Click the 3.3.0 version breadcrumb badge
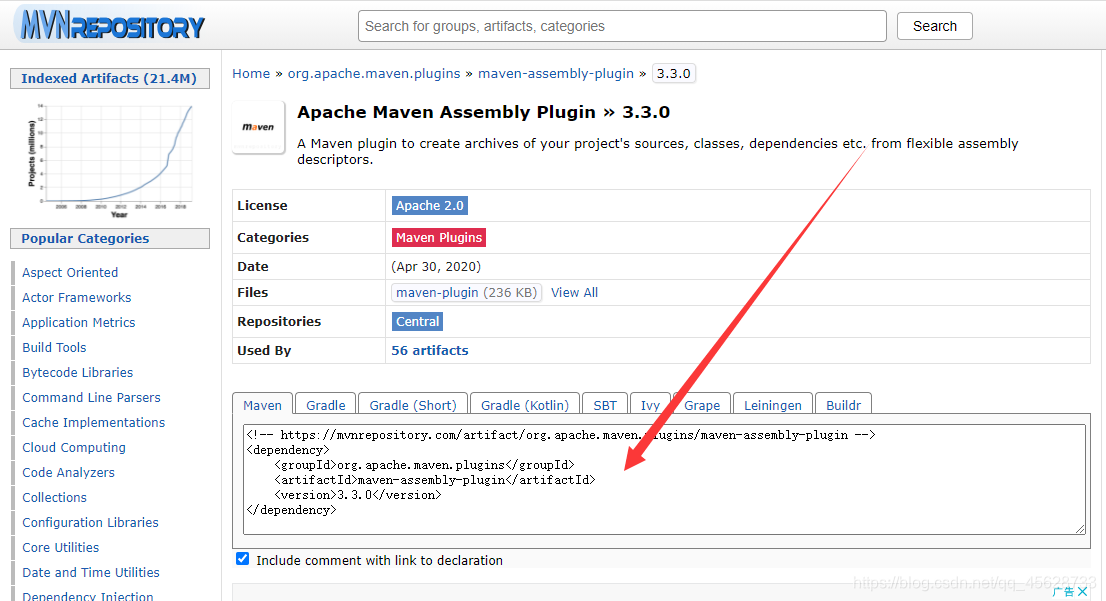This screenshot has width=1106, height=601. 674,73
